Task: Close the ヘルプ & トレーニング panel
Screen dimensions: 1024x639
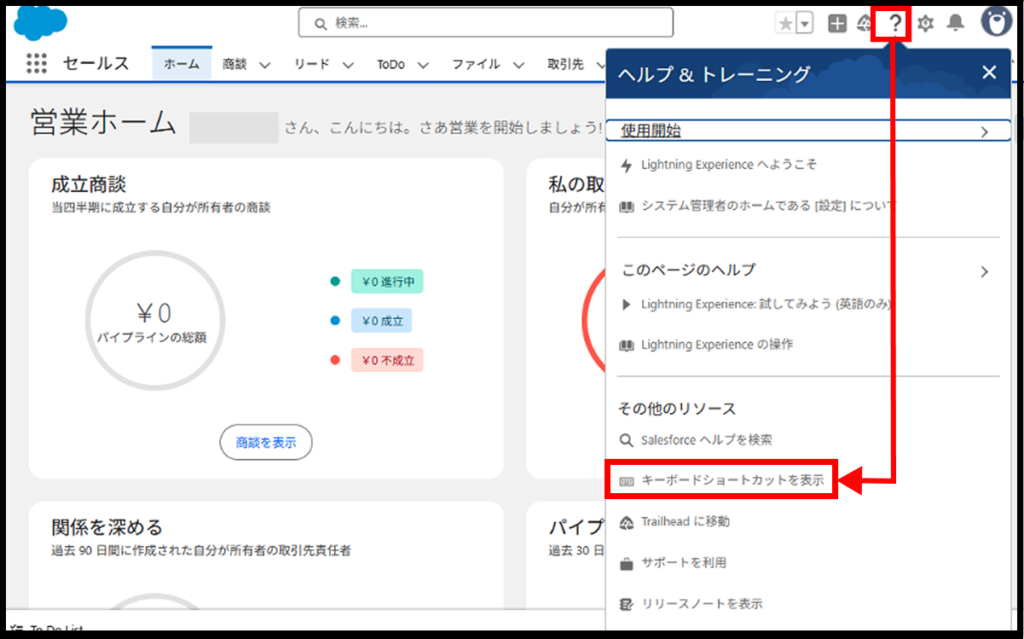Action: tap(989, 72)
